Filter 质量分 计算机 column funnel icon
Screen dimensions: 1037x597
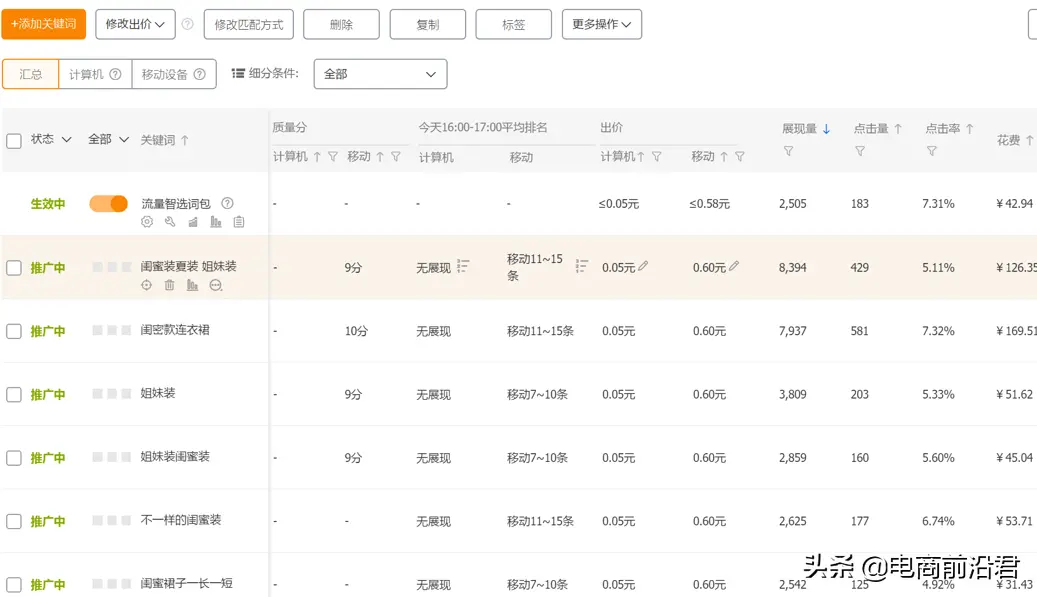(333, 157)
